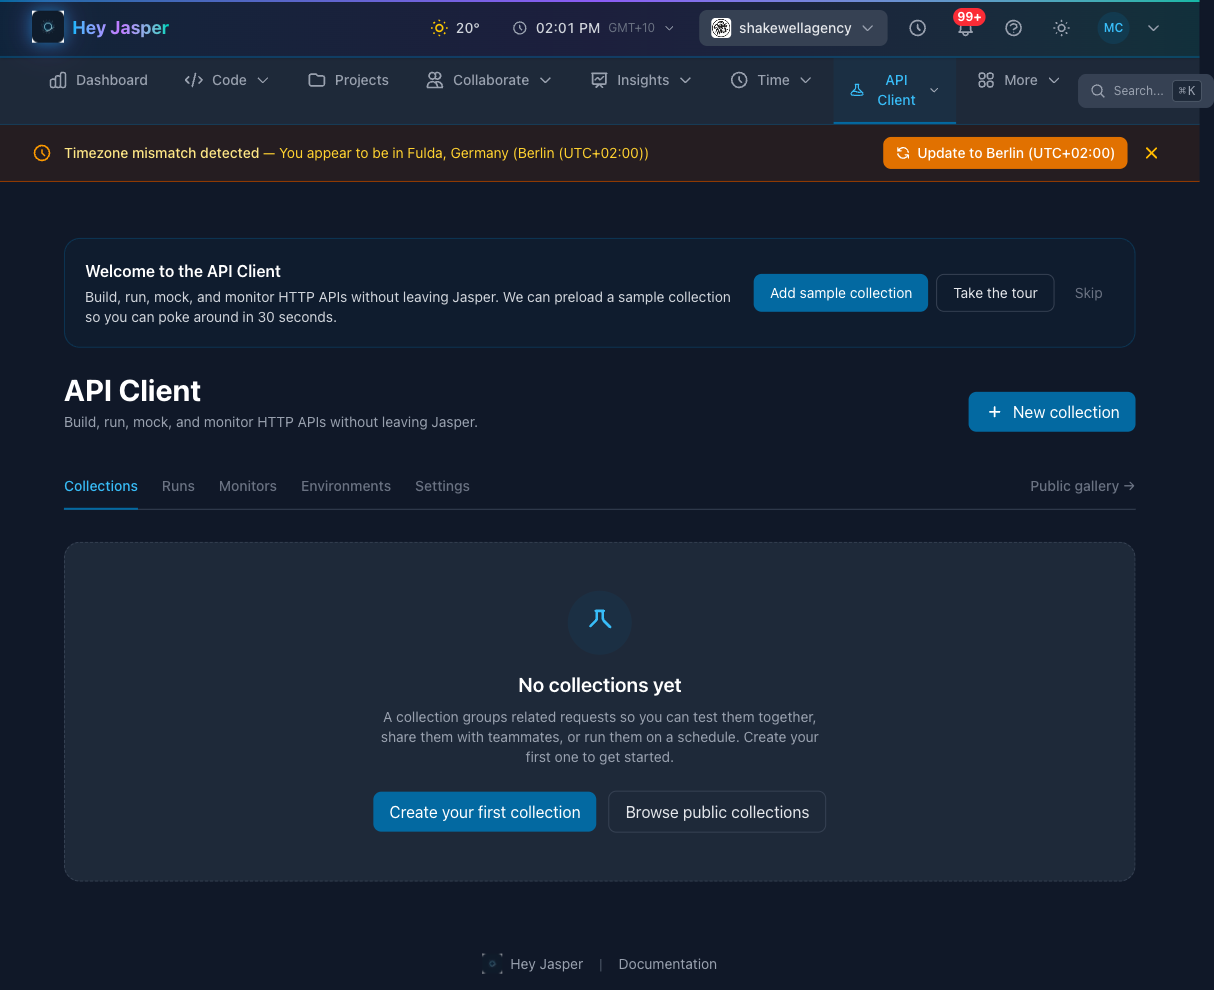Click the 20° temperature reading
The height and width of the screenshot is (990, 1214).
[x=468, y=28]
